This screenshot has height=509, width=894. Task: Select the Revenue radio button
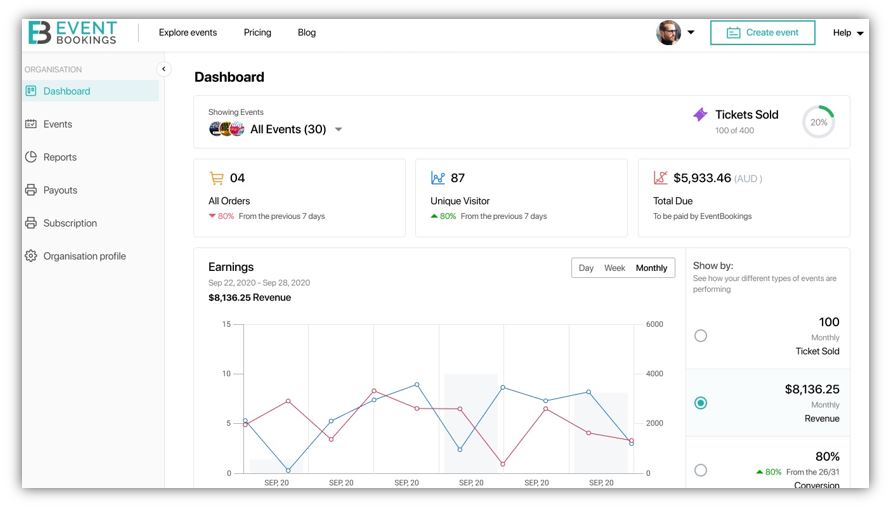point(701,403)
